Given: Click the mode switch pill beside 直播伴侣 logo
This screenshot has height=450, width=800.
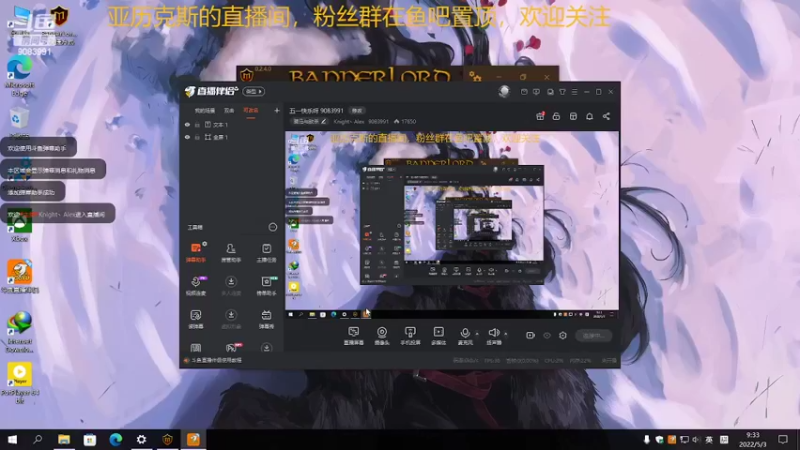Looking at the screenshot, I should [x=254, y=91].
